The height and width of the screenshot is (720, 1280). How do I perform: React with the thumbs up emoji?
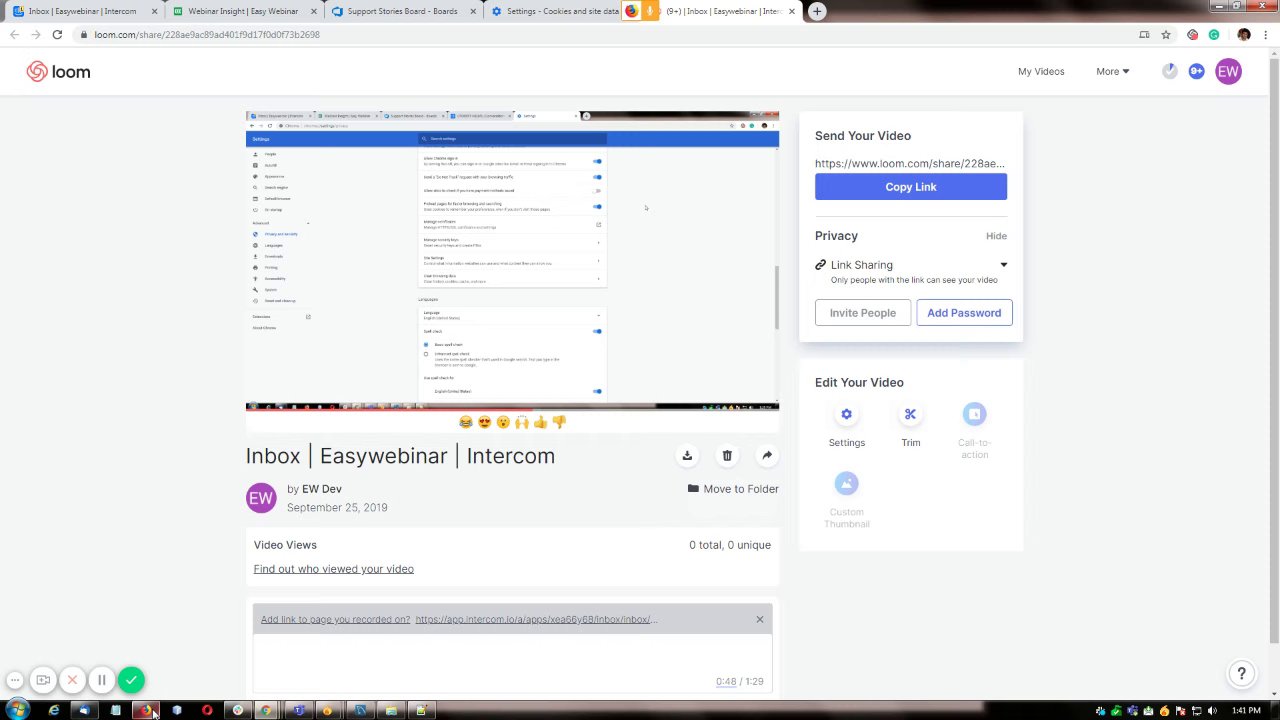click(x=541, y=422)
